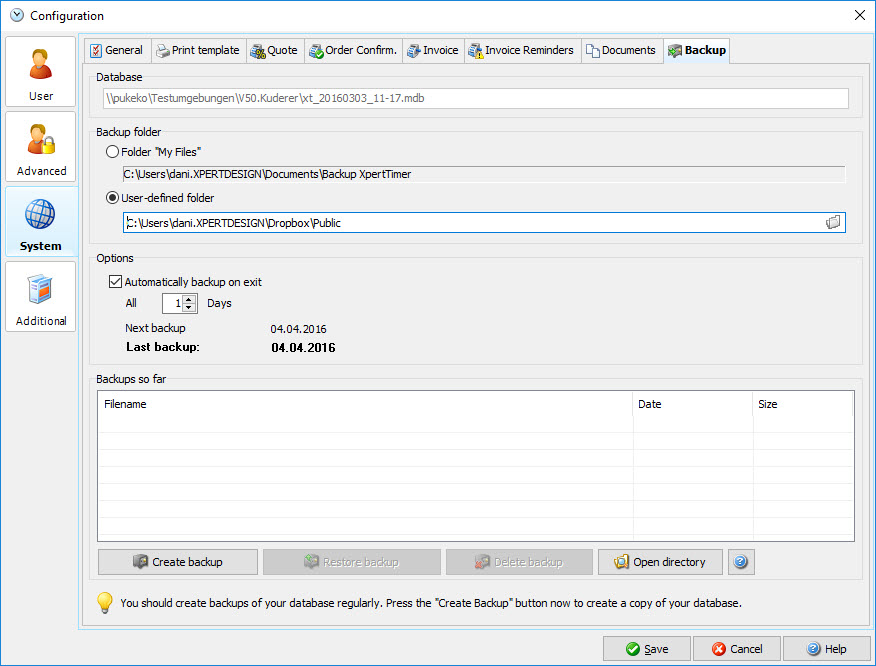Screen dimensions: 876x666
Task: Disable Automatically backup on exit
Action: [x=115, y=281]
